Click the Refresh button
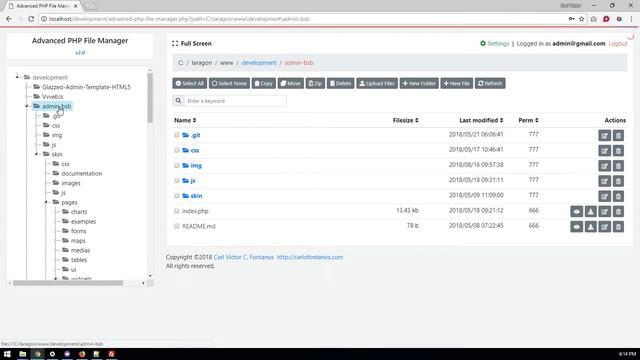 tap(490, 83)
